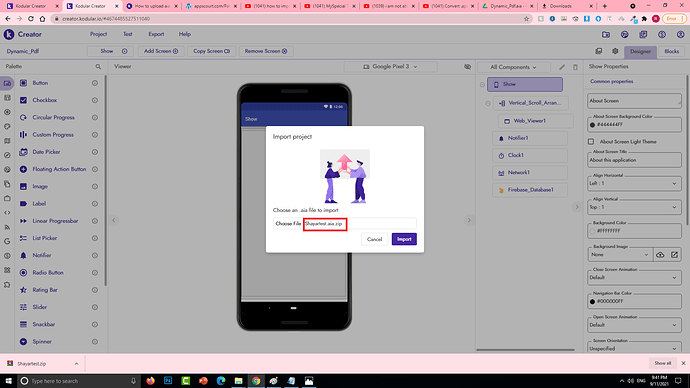Viewport: 690px width, 388px height.
Task: Open the Align Horizontal dropdown
Action: (634, 183)
